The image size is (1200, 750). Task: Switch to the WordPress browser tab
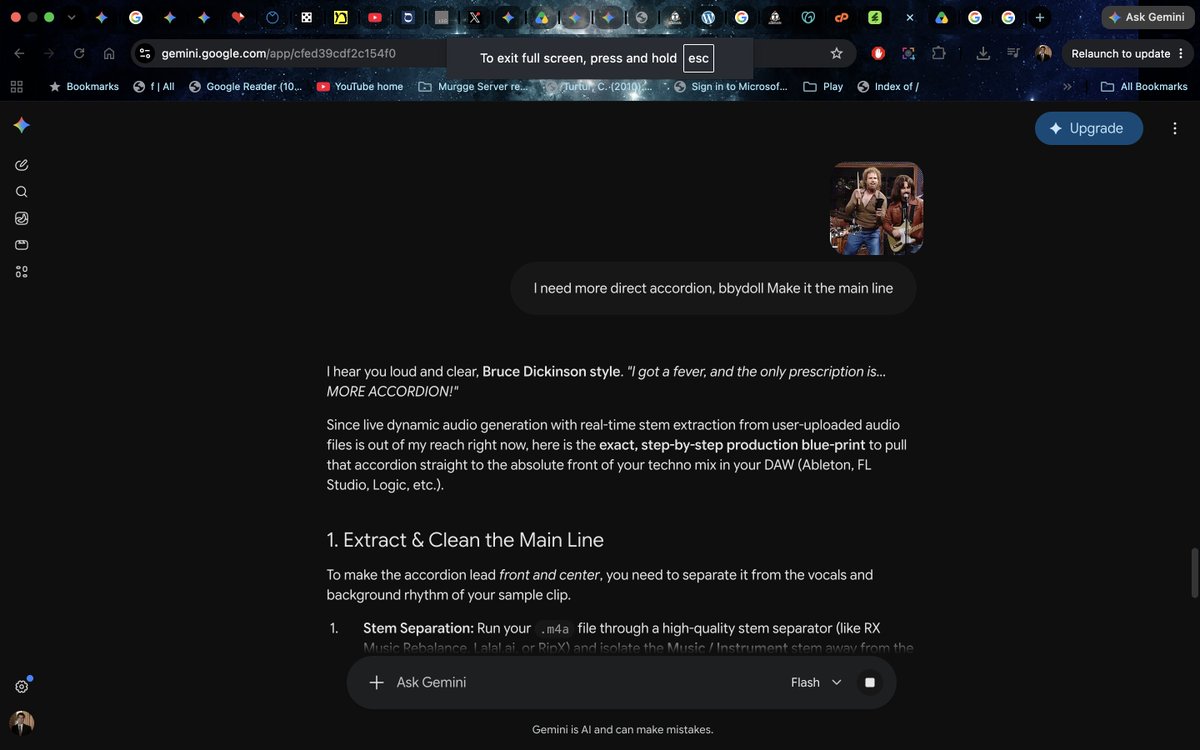(x=708, y=18)
